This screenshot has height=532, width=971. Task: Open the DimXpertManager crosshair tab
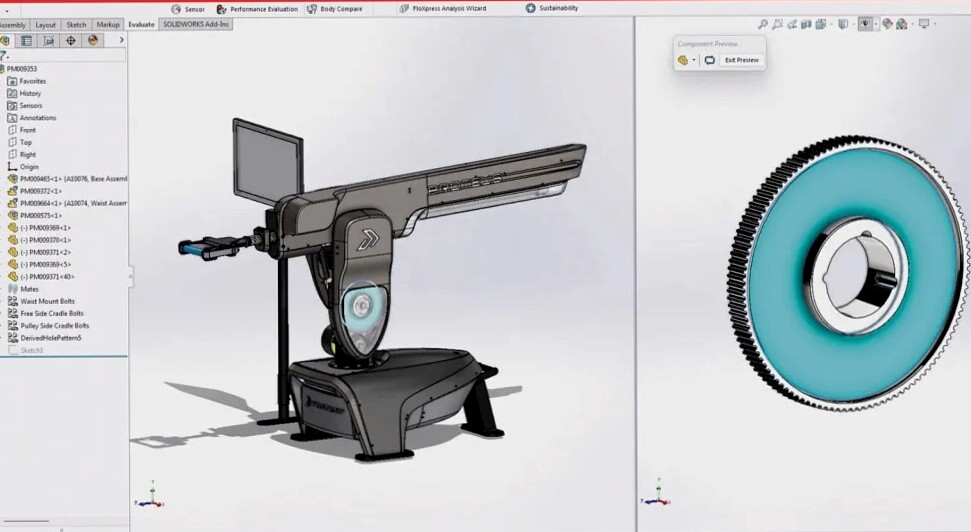71,41
